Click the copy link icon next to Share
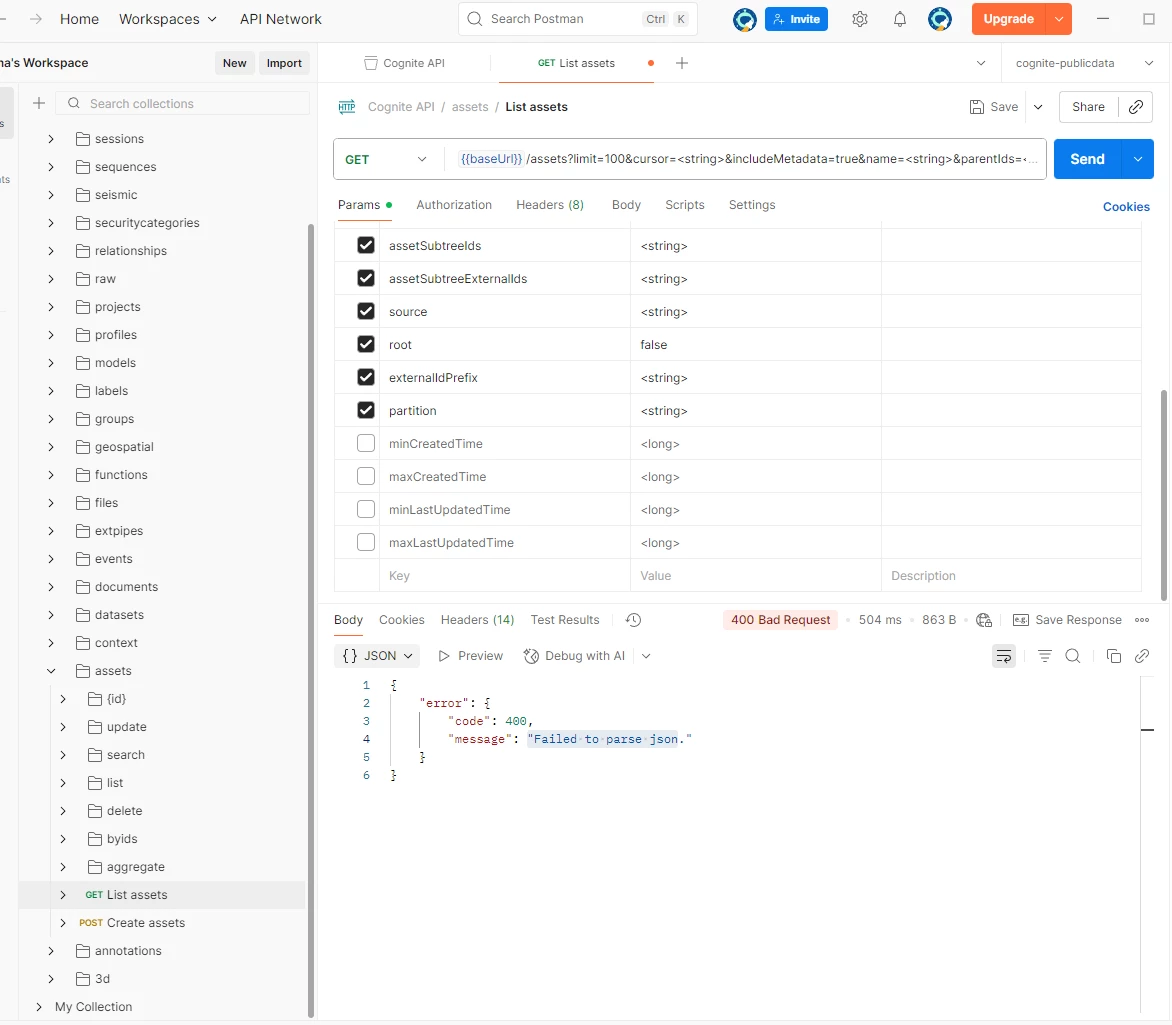 click(x=1136, y=107)
